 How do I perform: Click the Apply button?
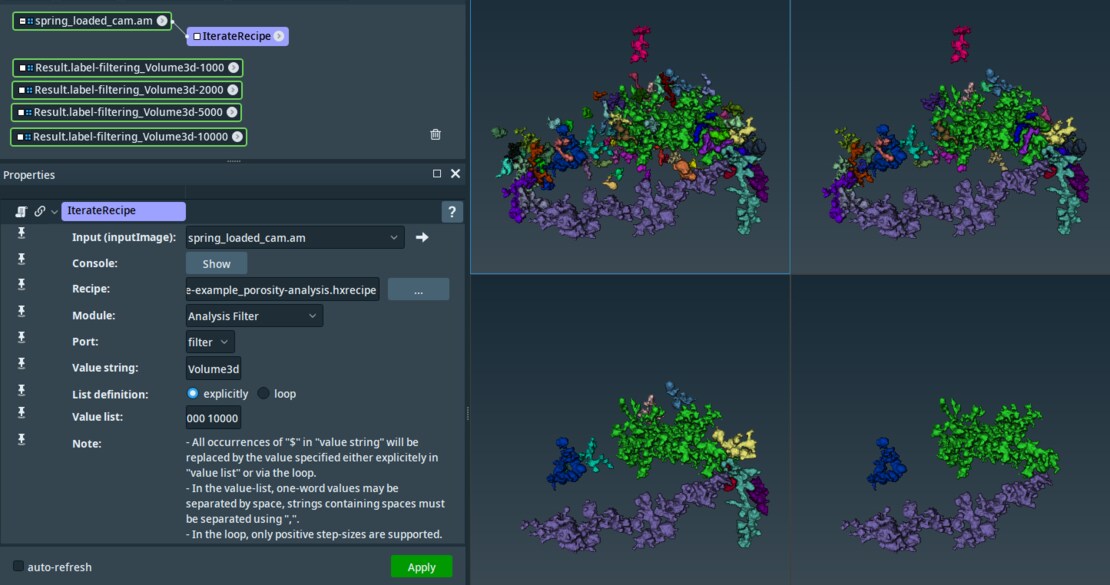[x=421, y=567]
